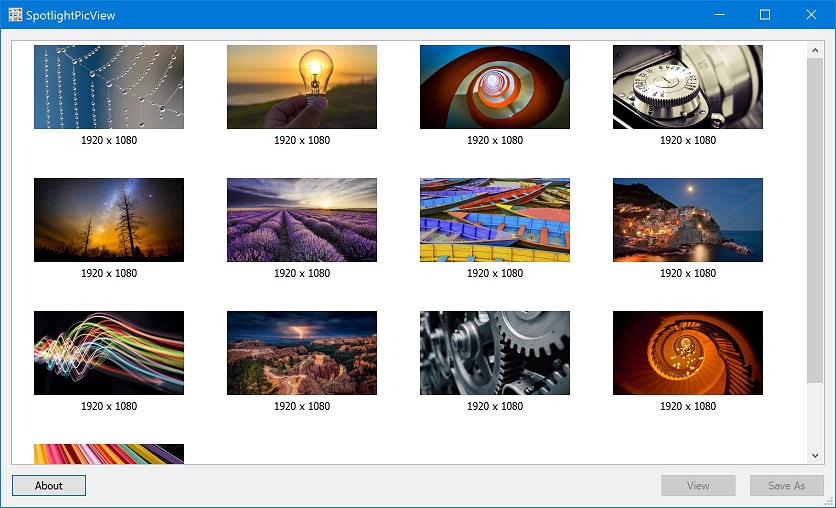
Task: Select the coastal village night thumbnail
Action: point(688,220)
